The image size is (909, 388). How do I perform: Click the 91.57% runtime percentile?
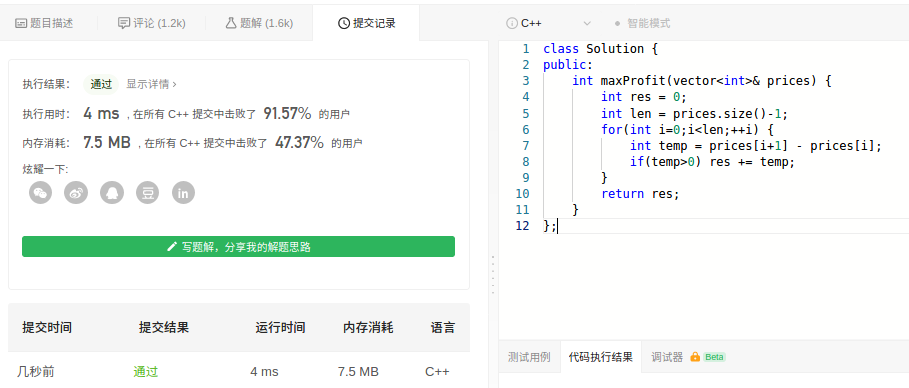pos(288,113)
